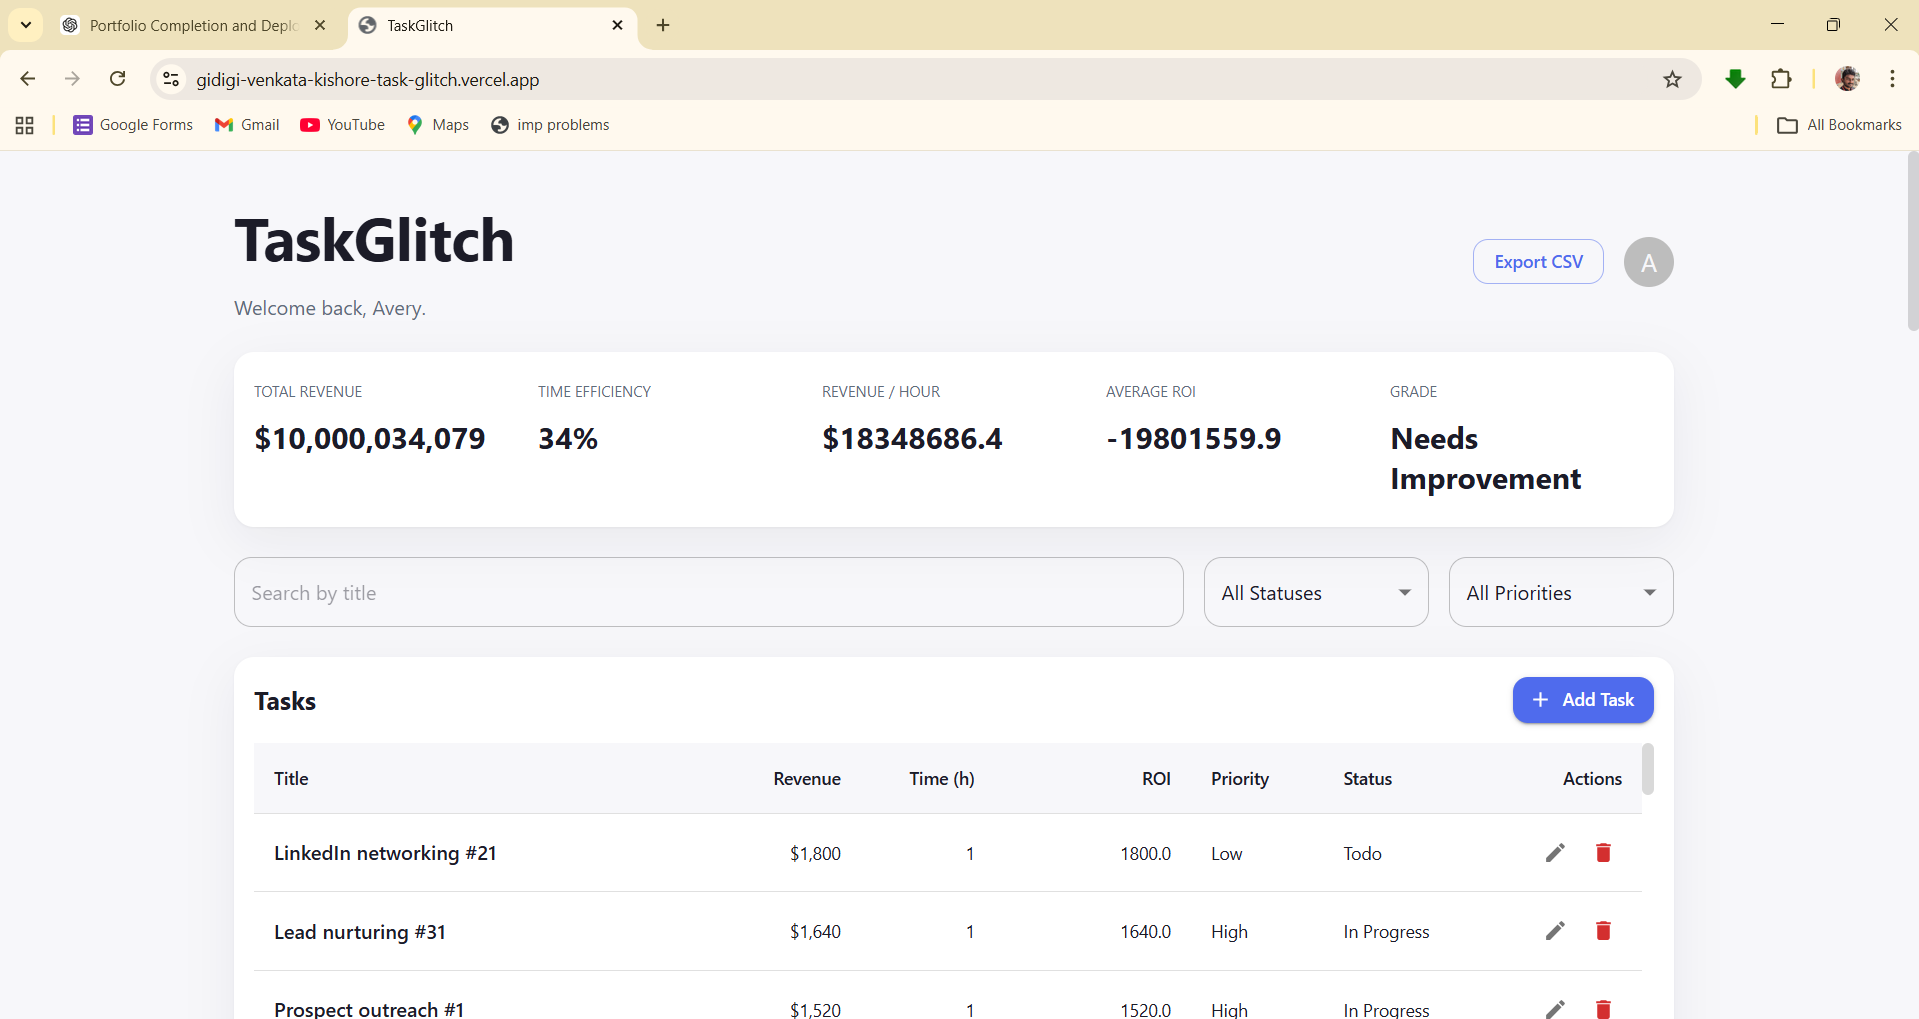
Task: Edit the LinkedIn networking #21 task
Action: pyautogui.click(x=1554, y=853)
